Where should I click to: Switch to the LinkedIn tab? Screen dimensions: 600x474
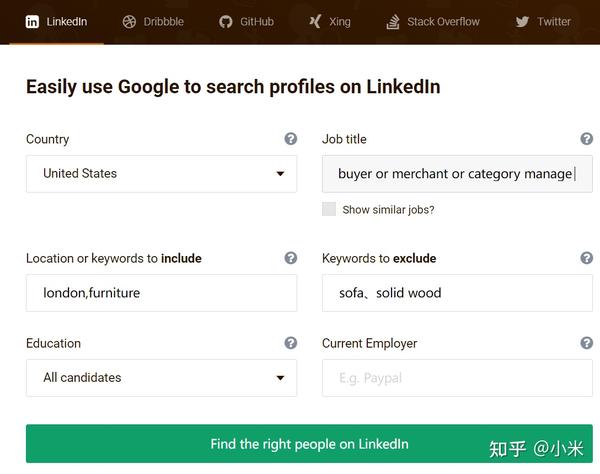(x=56, y=22)
